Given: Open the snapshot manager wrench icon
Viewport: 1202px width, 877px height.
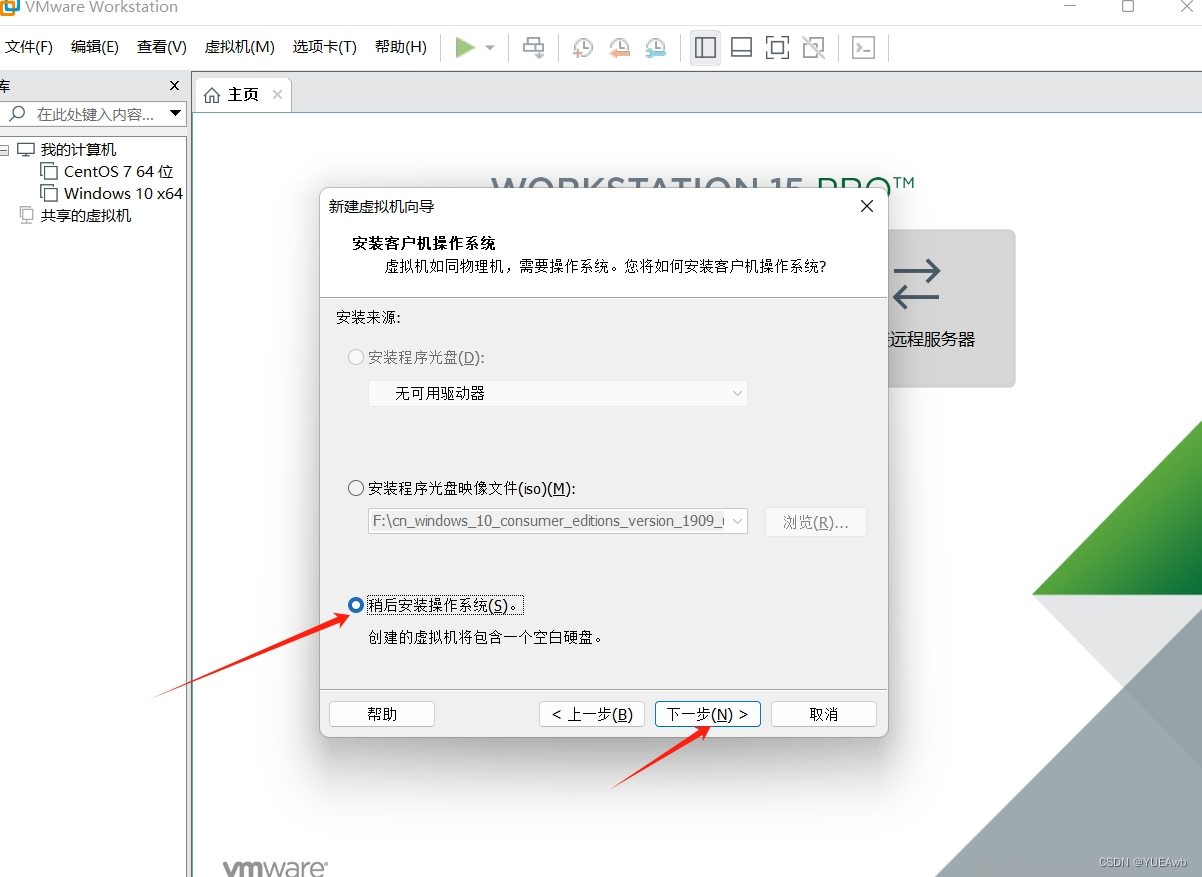Looking at the screenshot, I should point(656,47).
